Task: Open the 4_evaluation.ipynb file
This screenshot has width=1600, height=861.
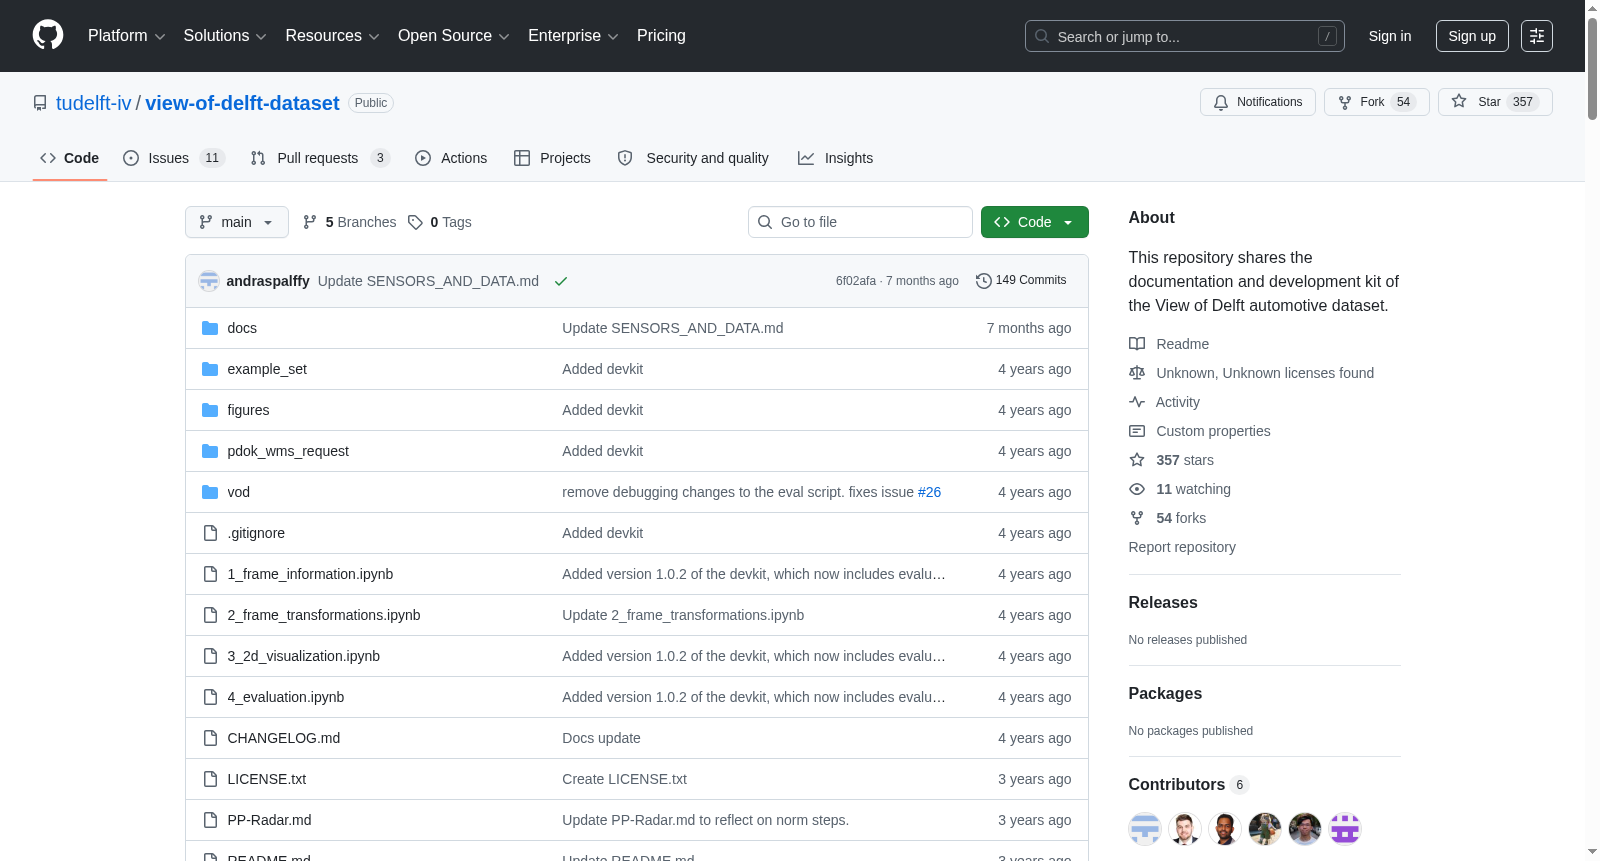Action: click(x=286, y=697)
